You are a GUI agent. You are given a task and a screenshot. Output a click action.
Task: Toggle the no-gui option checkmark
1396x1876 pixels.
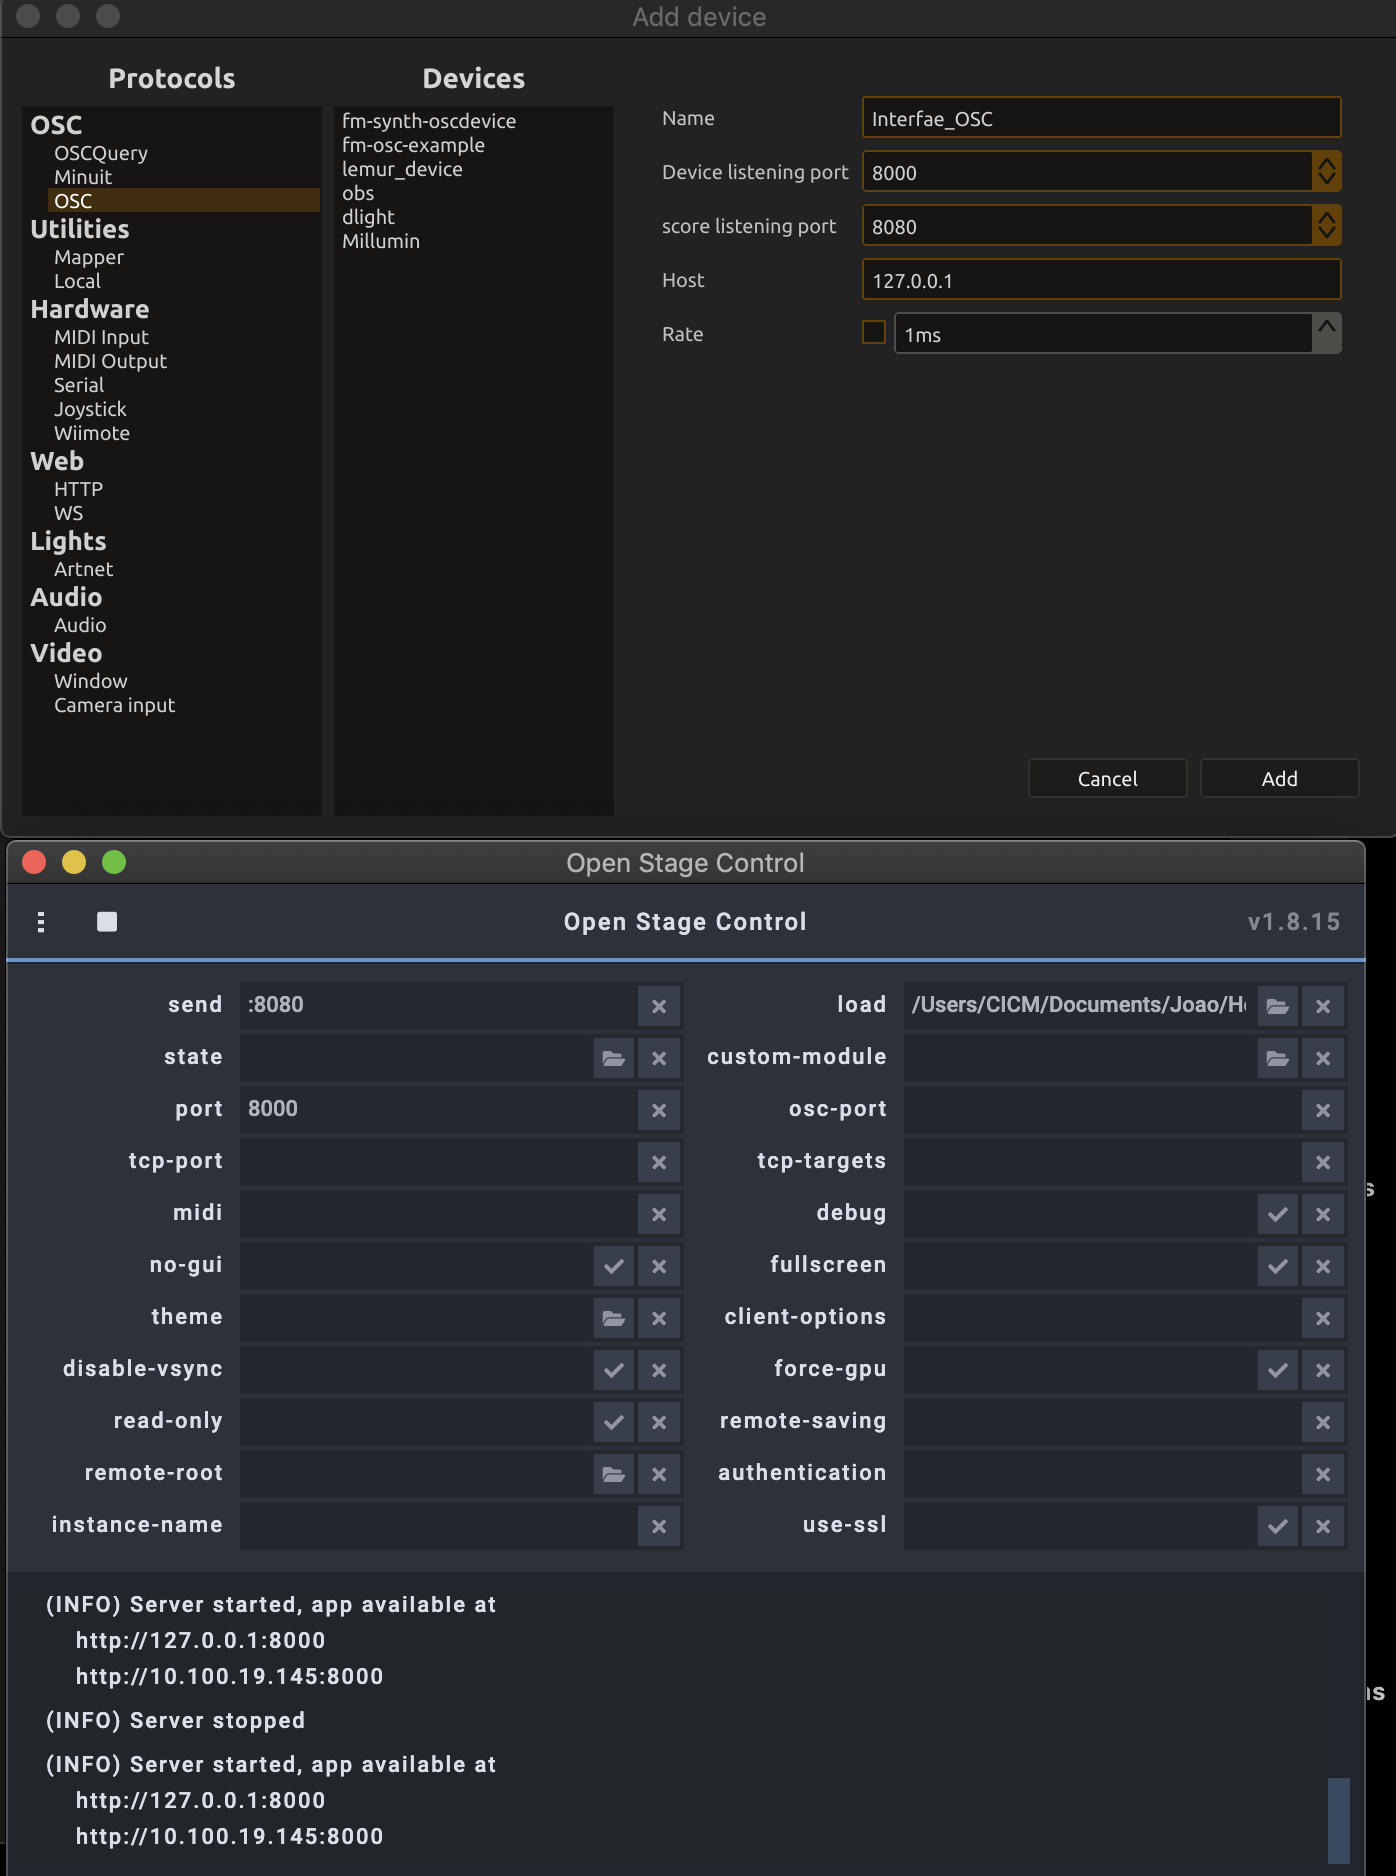614,1266
